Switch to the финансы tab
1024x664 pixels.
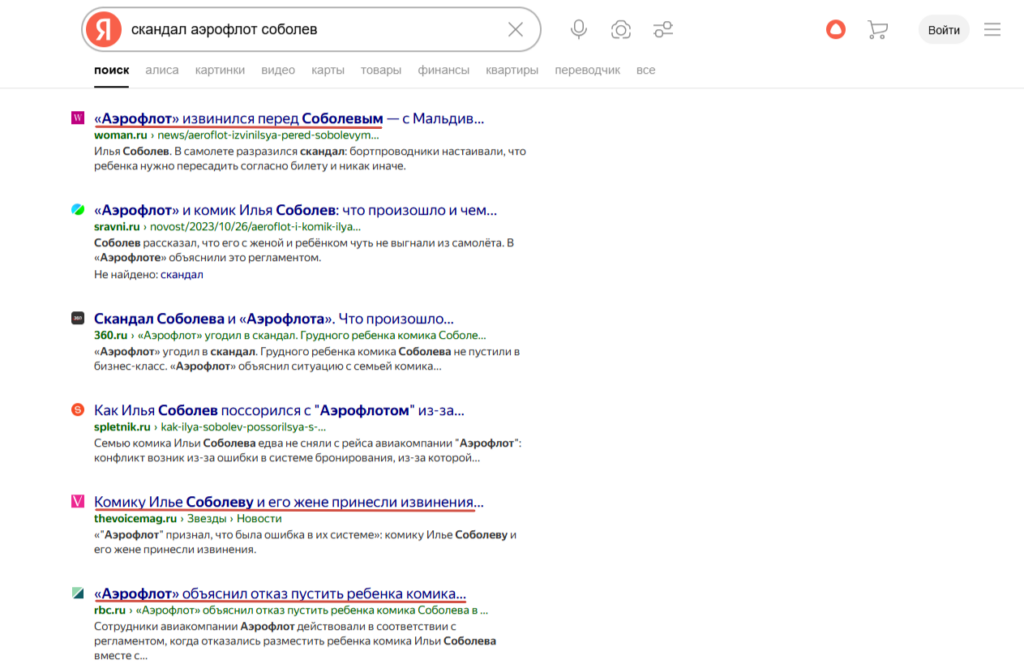click(x=443, y=70)
